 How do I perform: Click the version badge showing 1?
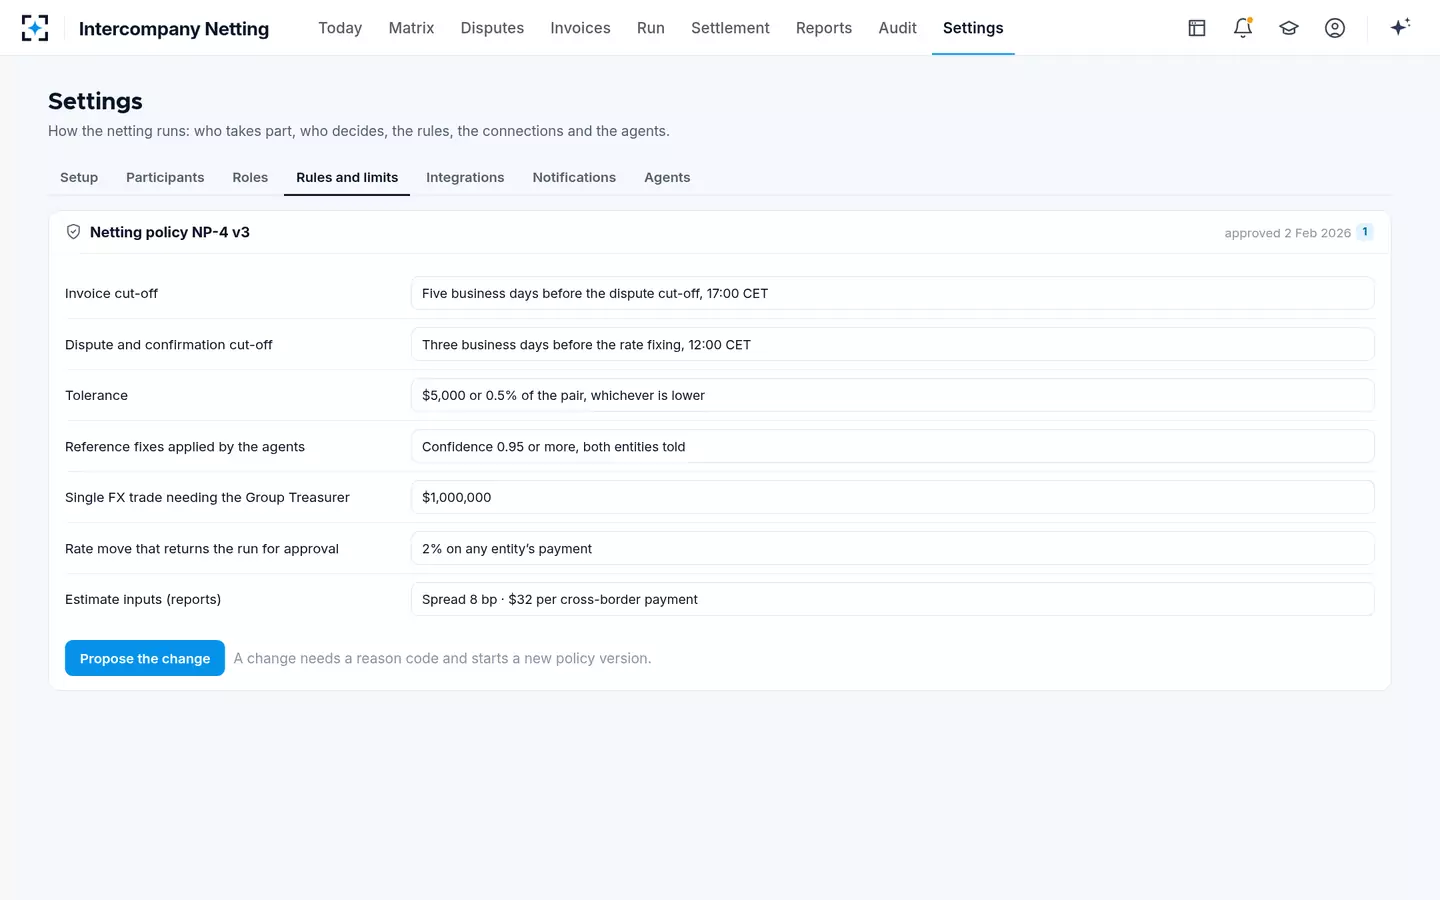[x=1365, y=232]
